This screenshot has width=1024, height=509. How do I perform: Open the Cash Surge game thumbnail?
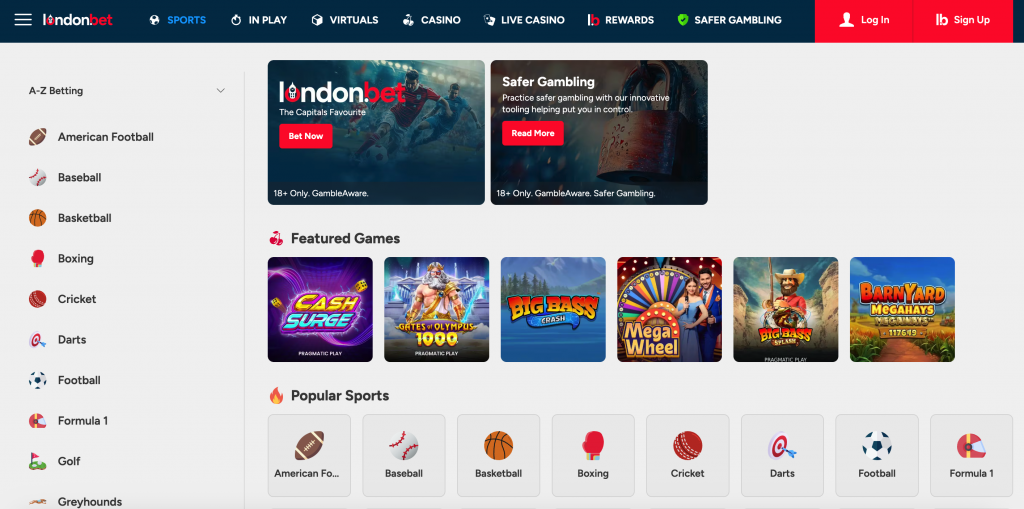click(320, 309)
